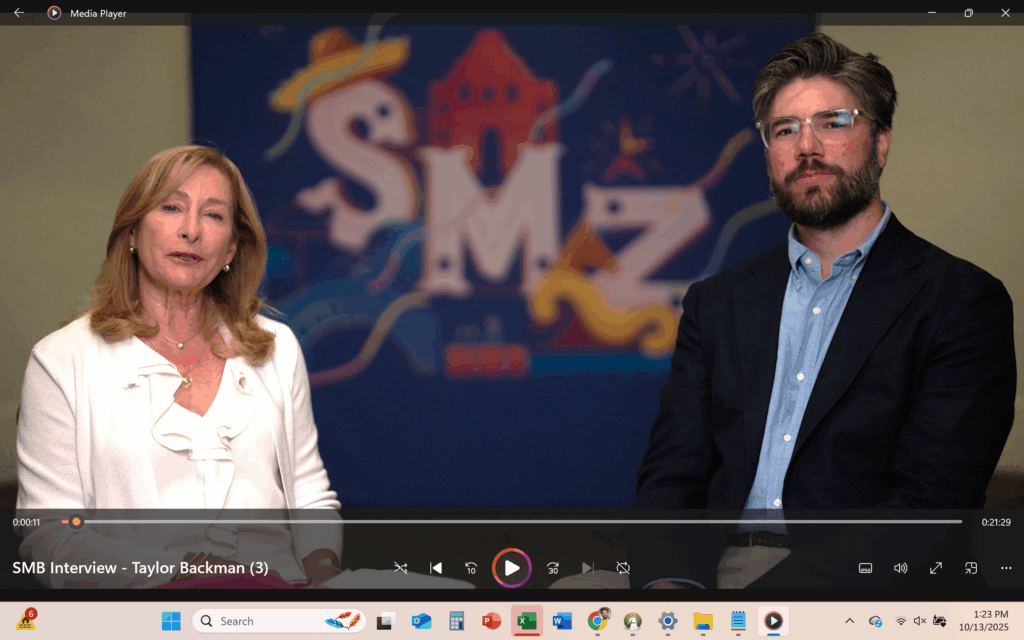Toggle muted system volume in tray
Viewport: 1024px width, 640px height.
[x=920, y=621]
